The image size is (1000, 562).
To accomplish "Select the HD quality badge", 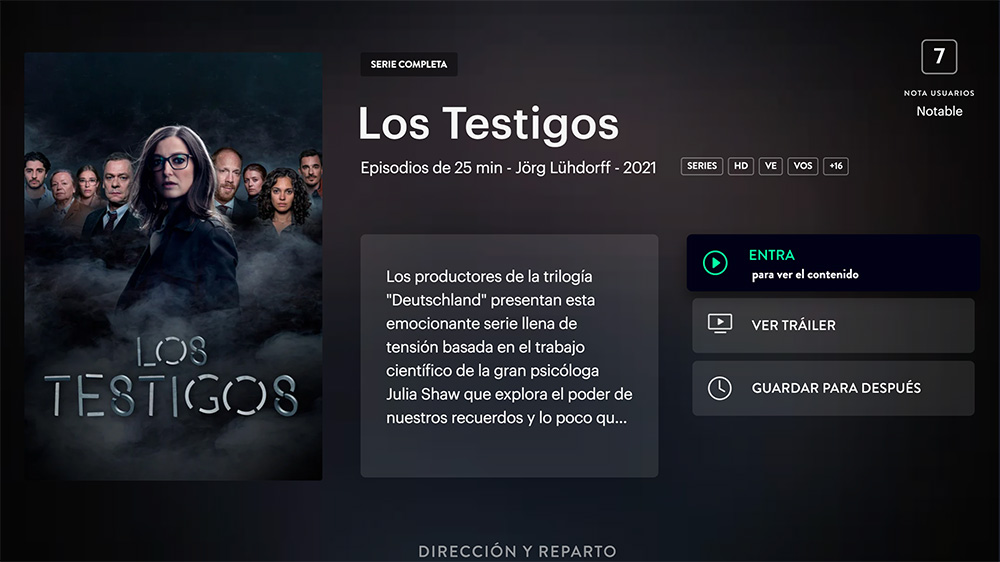I will pyautogui.click(x=740, y=166).
